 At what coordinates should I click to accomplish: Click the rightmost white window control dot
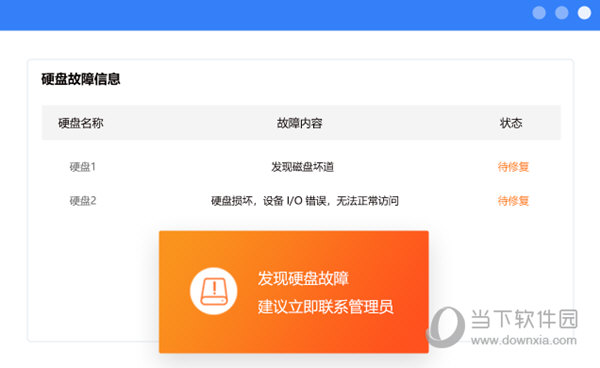click(584, 13)
